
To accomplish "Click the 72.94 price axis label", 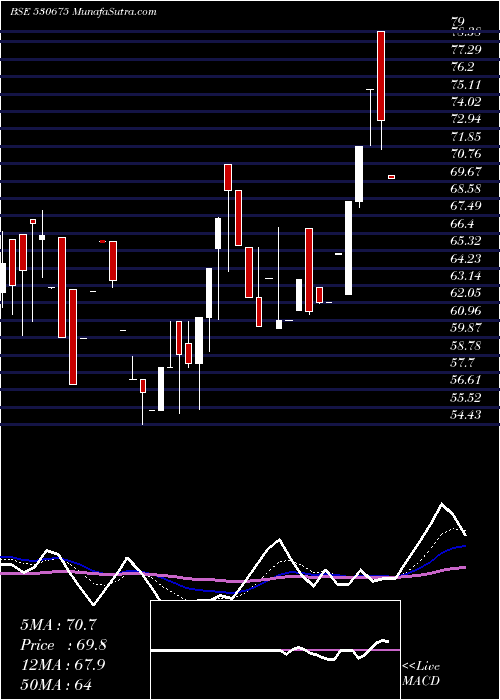I will pyautogui.click(x=466, y=119).
